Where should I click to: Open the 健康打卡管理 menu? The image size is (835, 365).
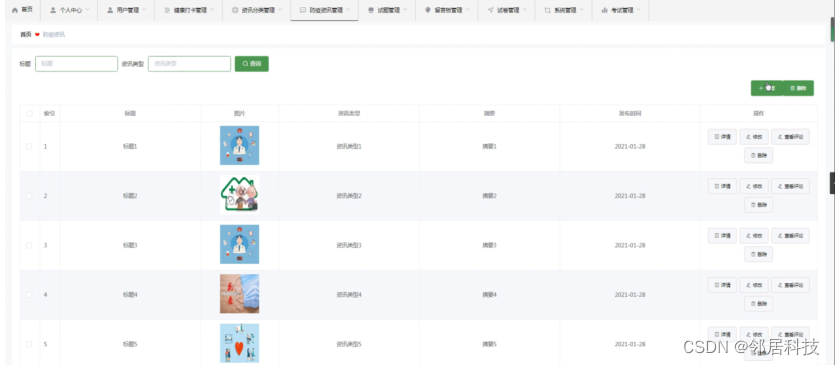(190, 10)
